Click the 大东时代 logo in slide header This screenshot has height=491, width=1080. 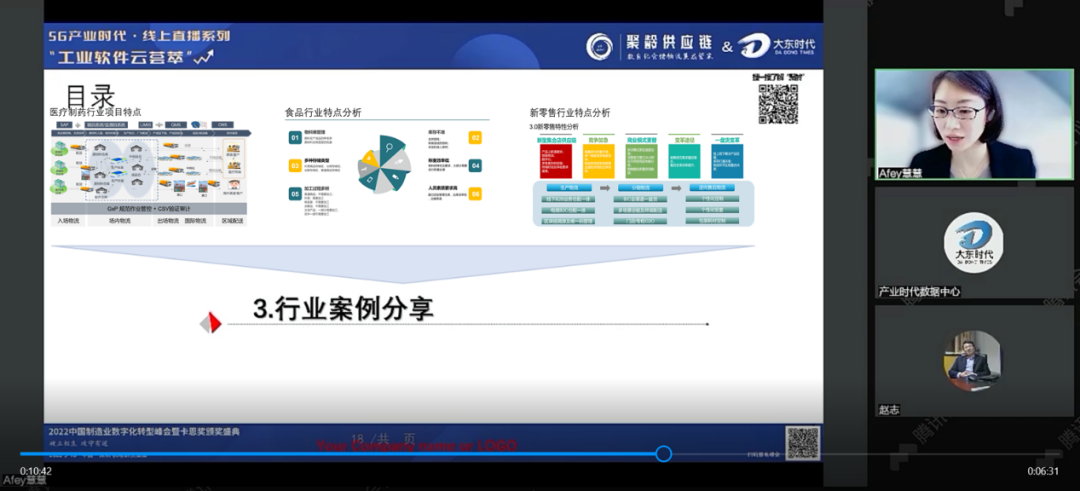(776, 46)
